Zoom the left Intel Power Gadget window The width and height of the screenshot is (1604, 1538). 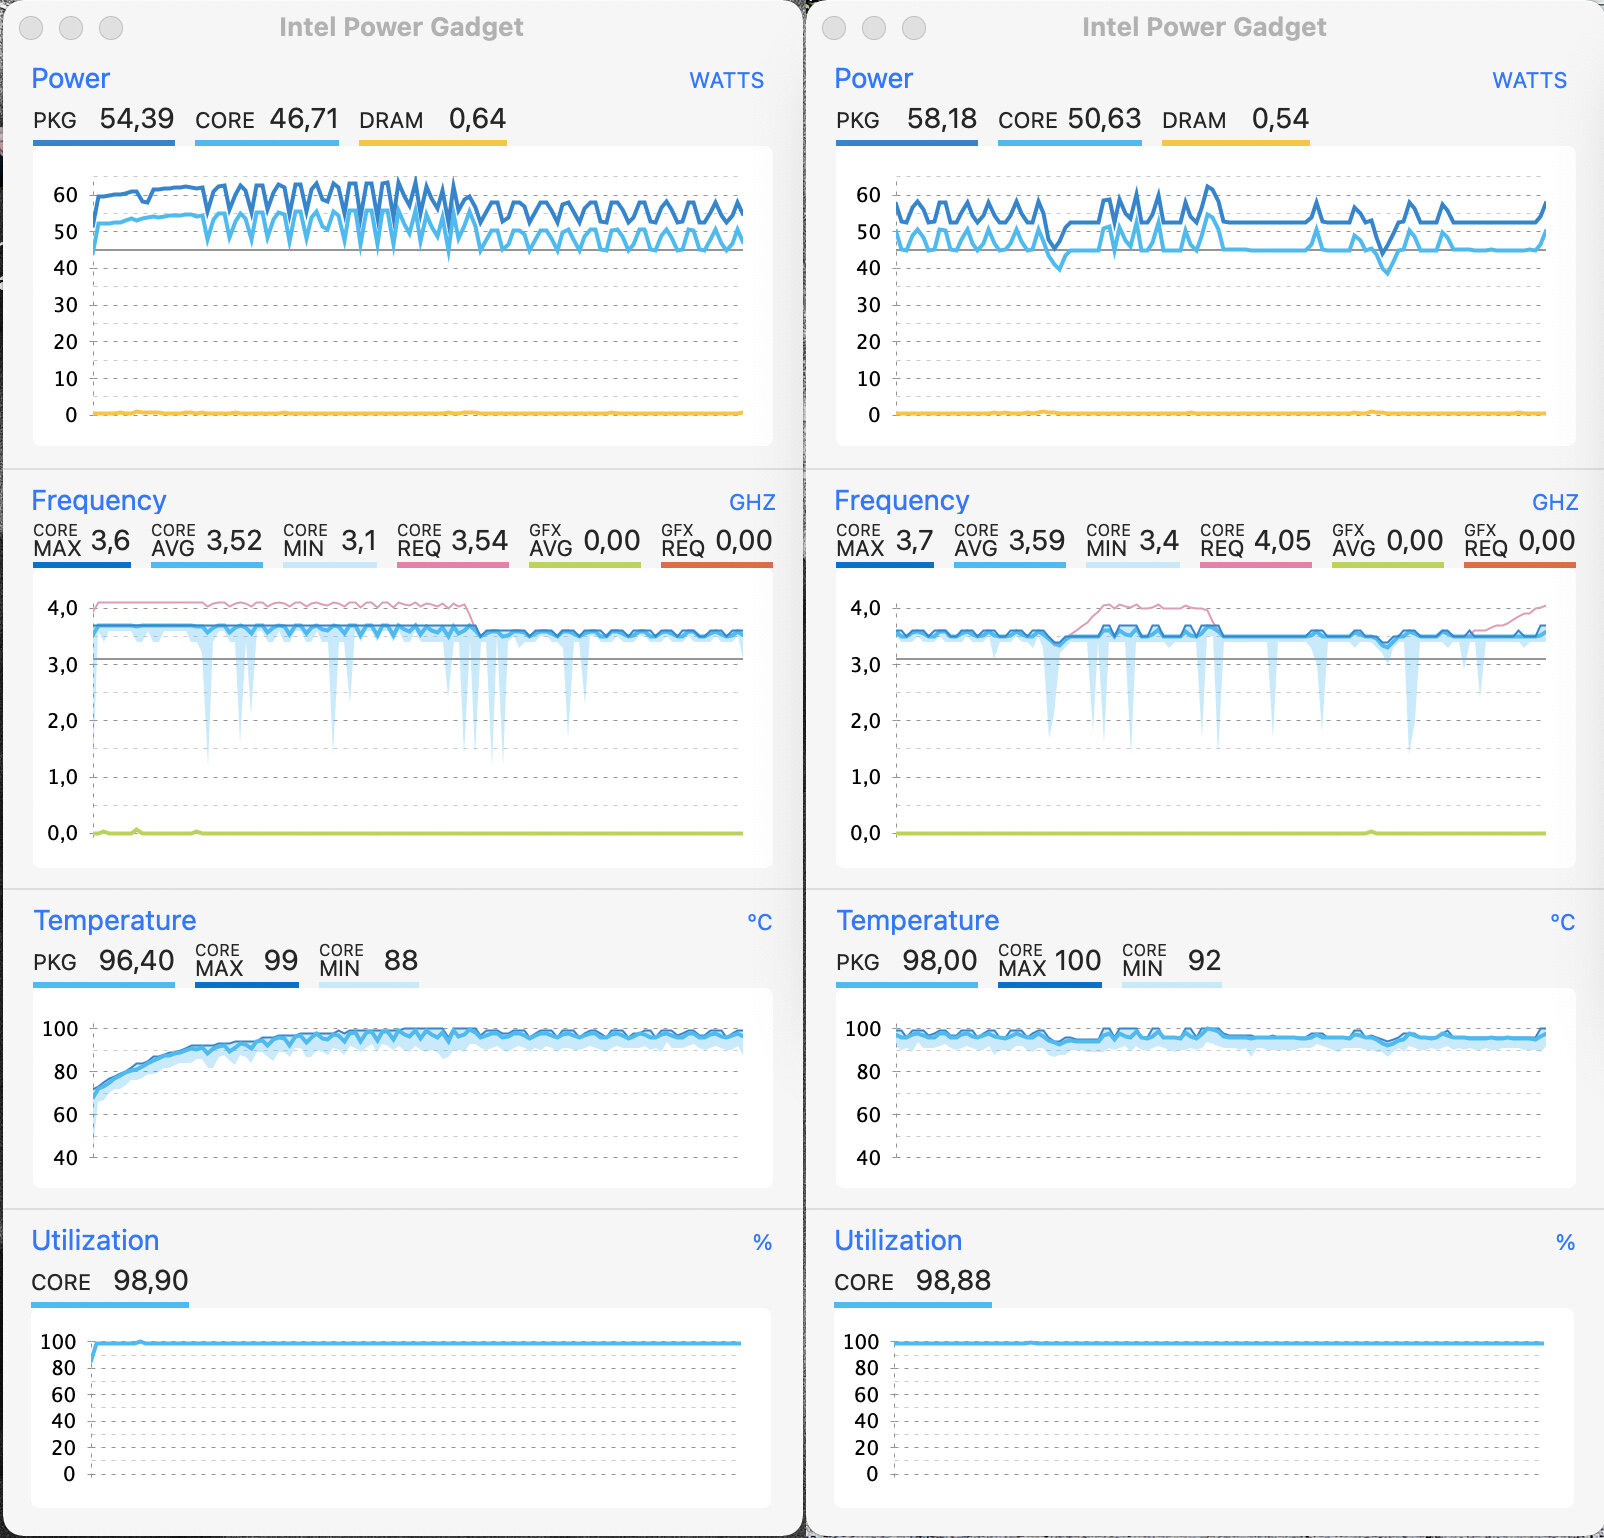(x=111, y=28)
